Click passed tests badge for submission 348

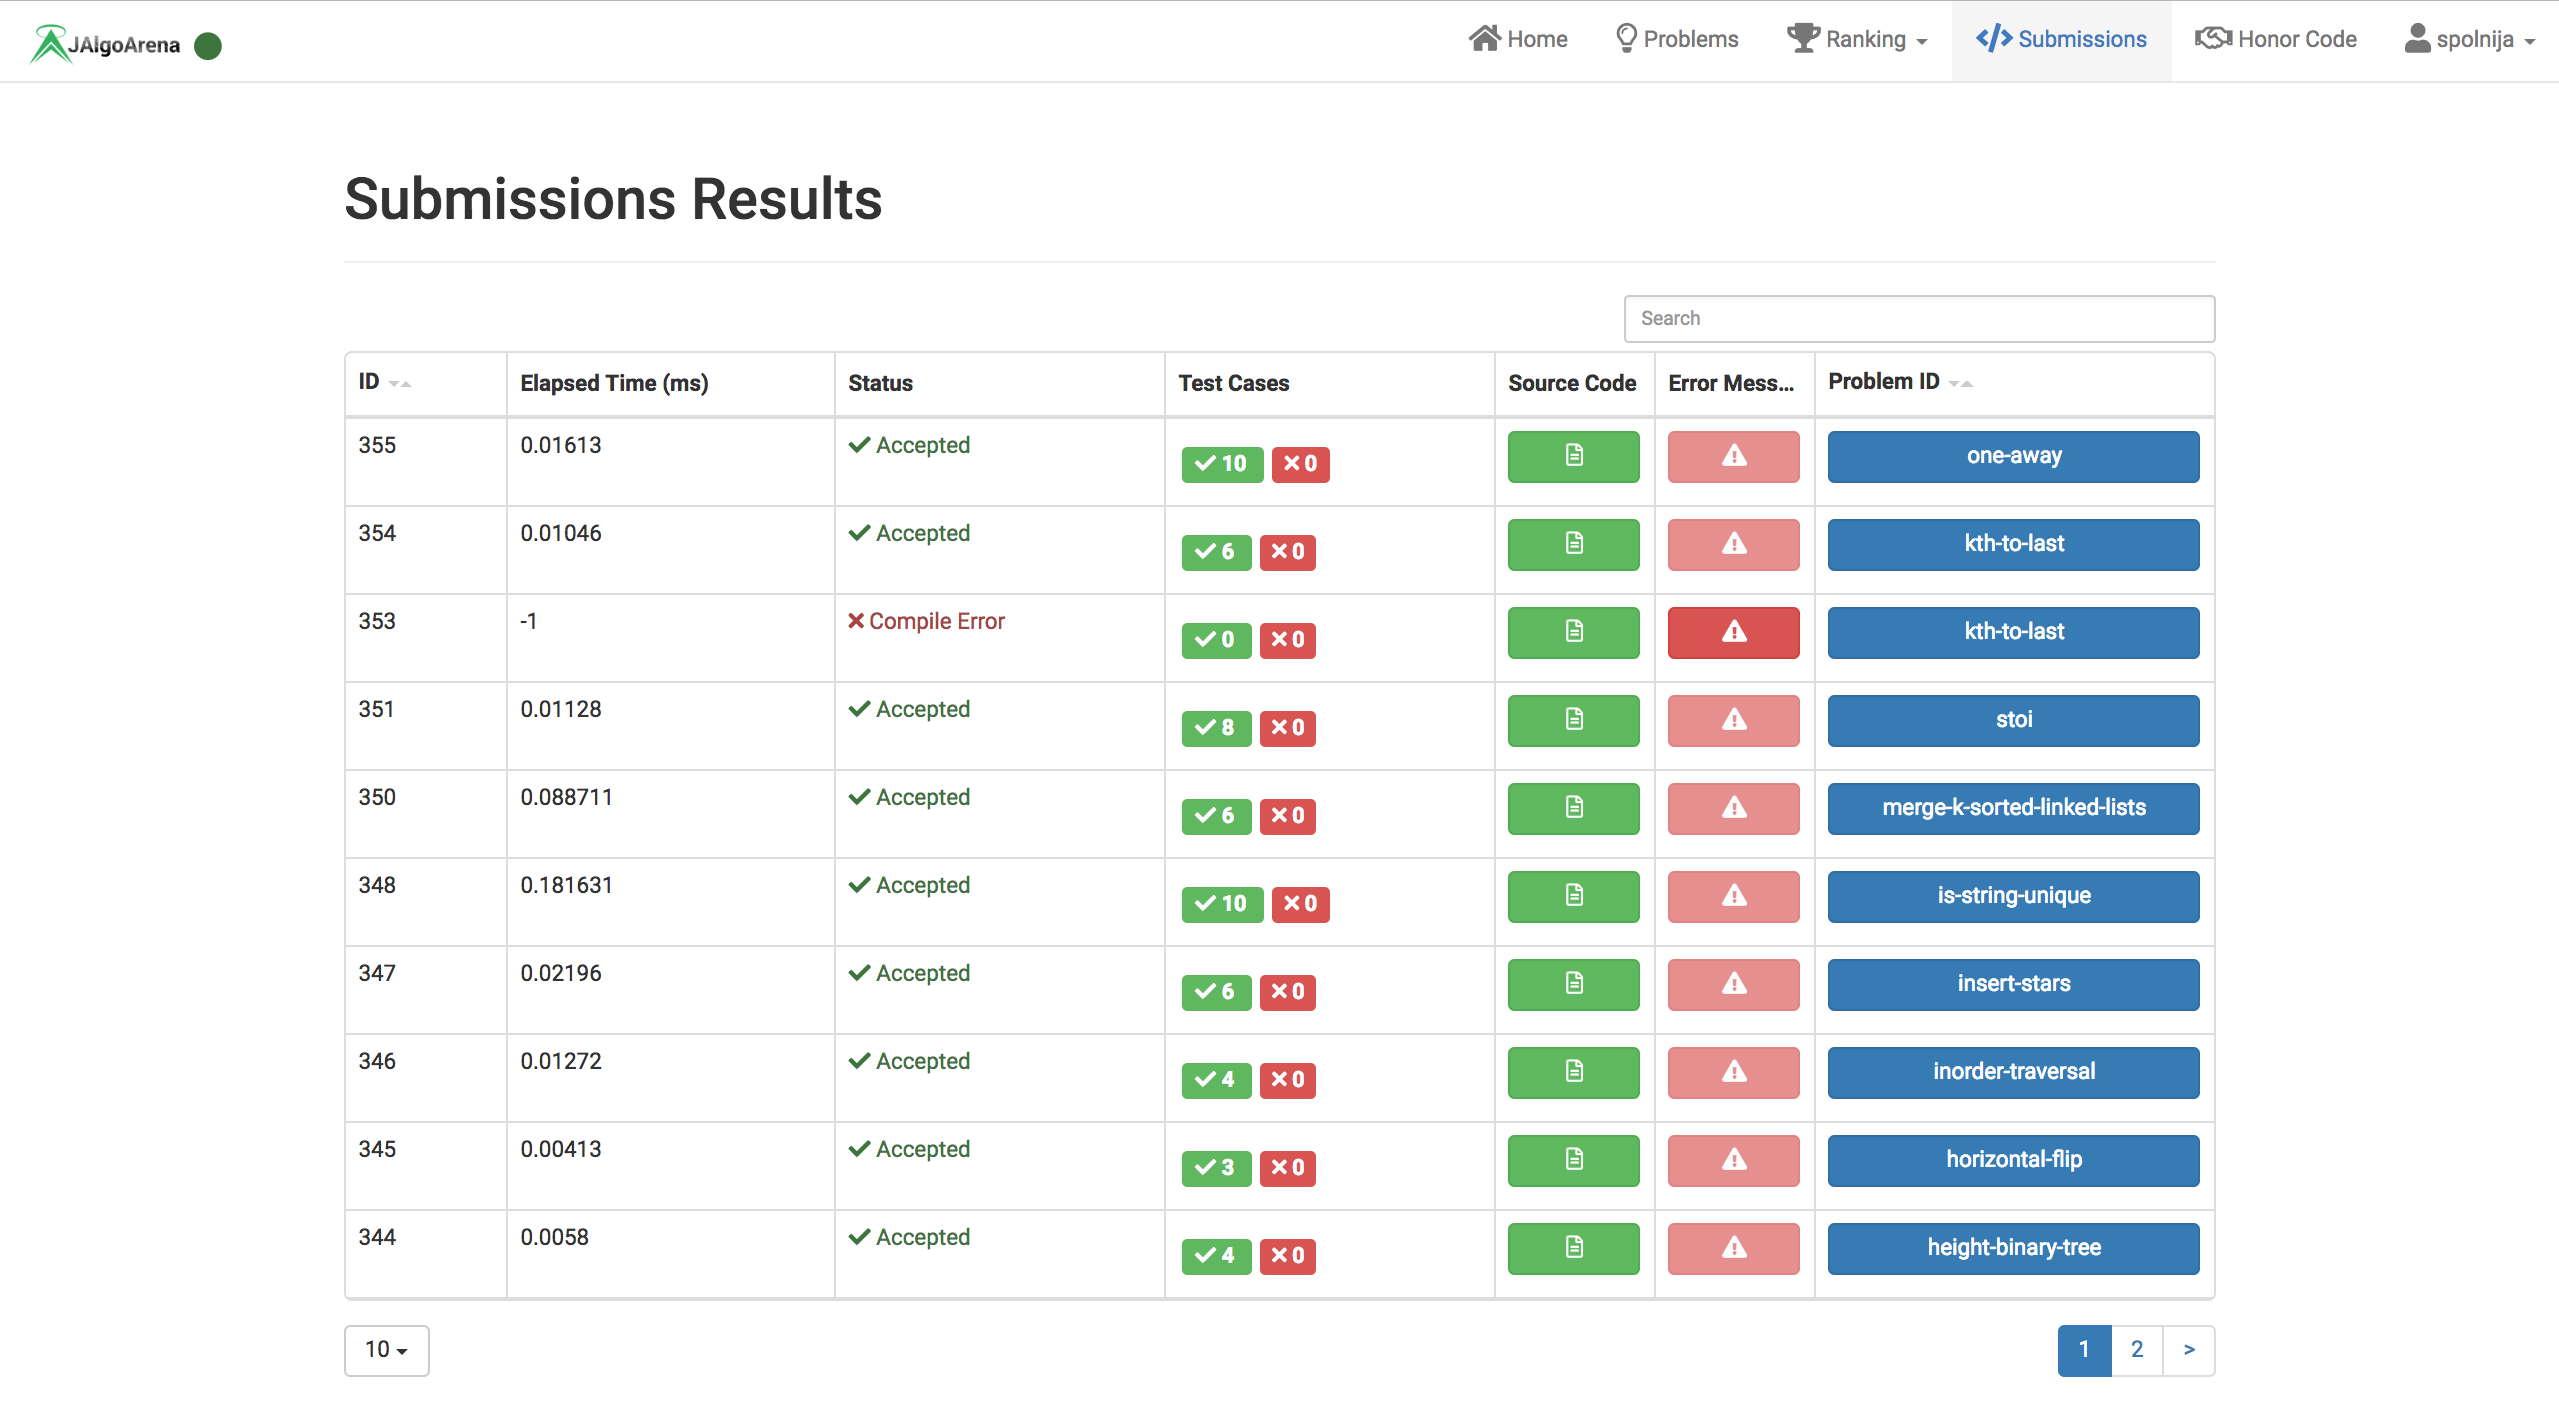click(1221, 904)
